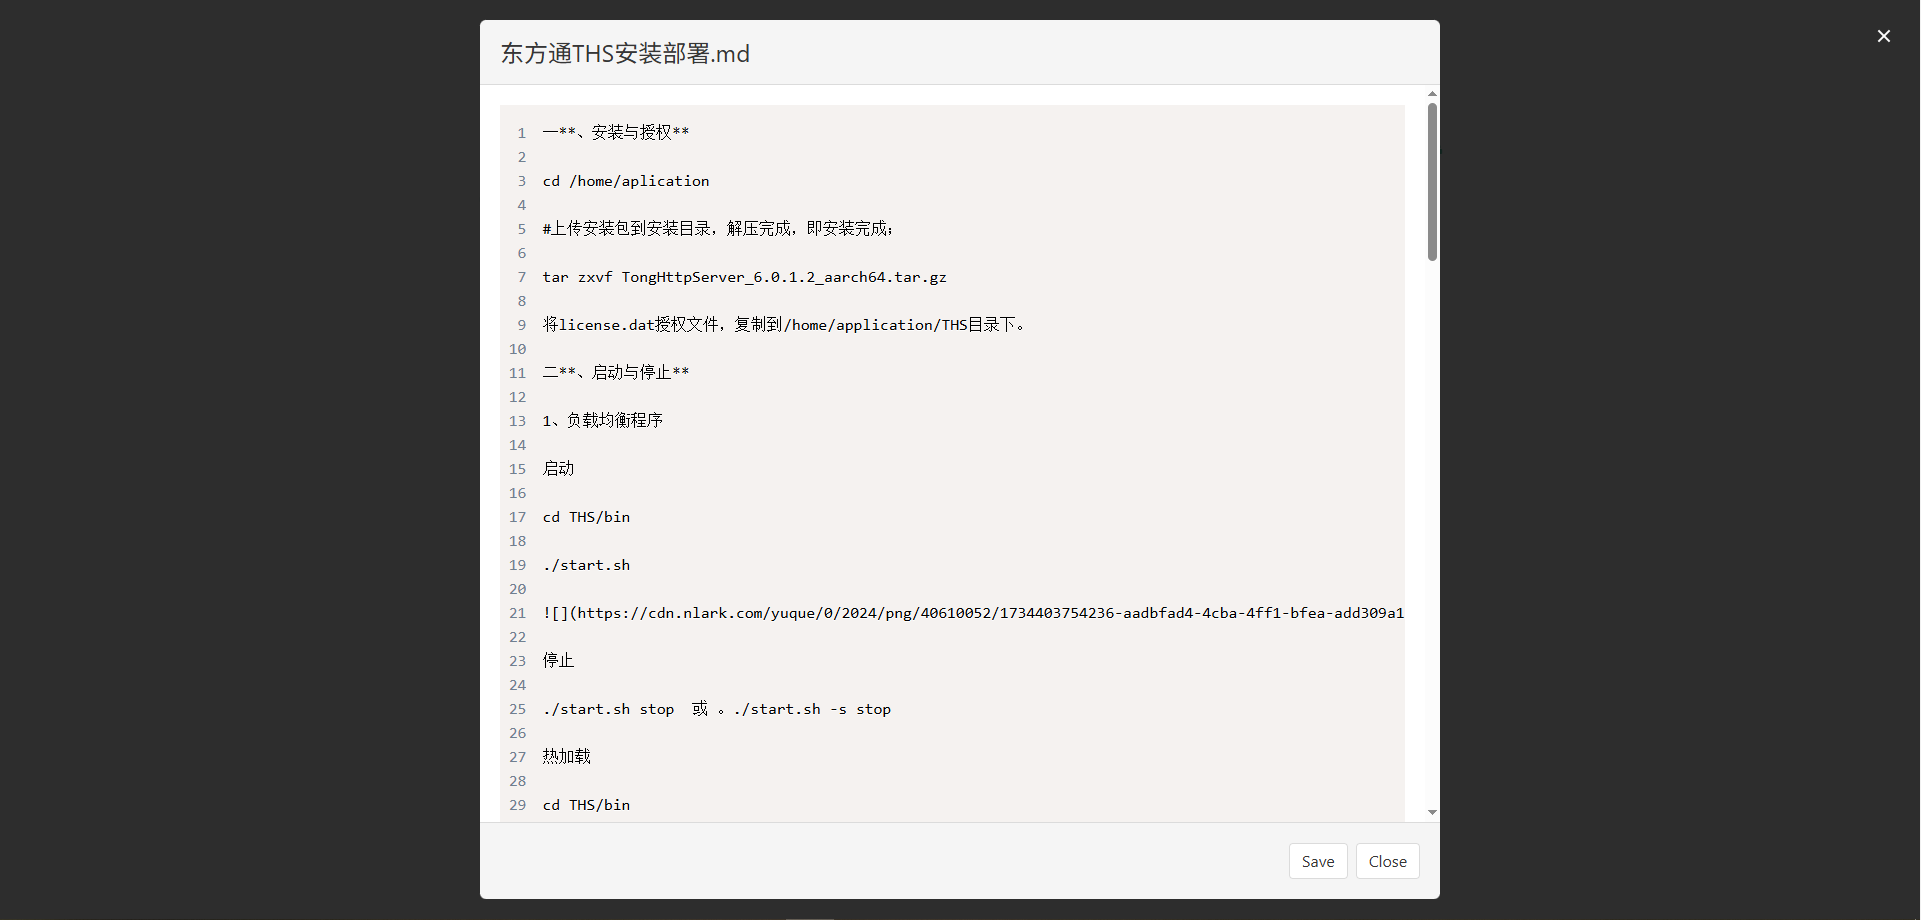
Task: Click the 停止 line on row 23
Action: 559,661
